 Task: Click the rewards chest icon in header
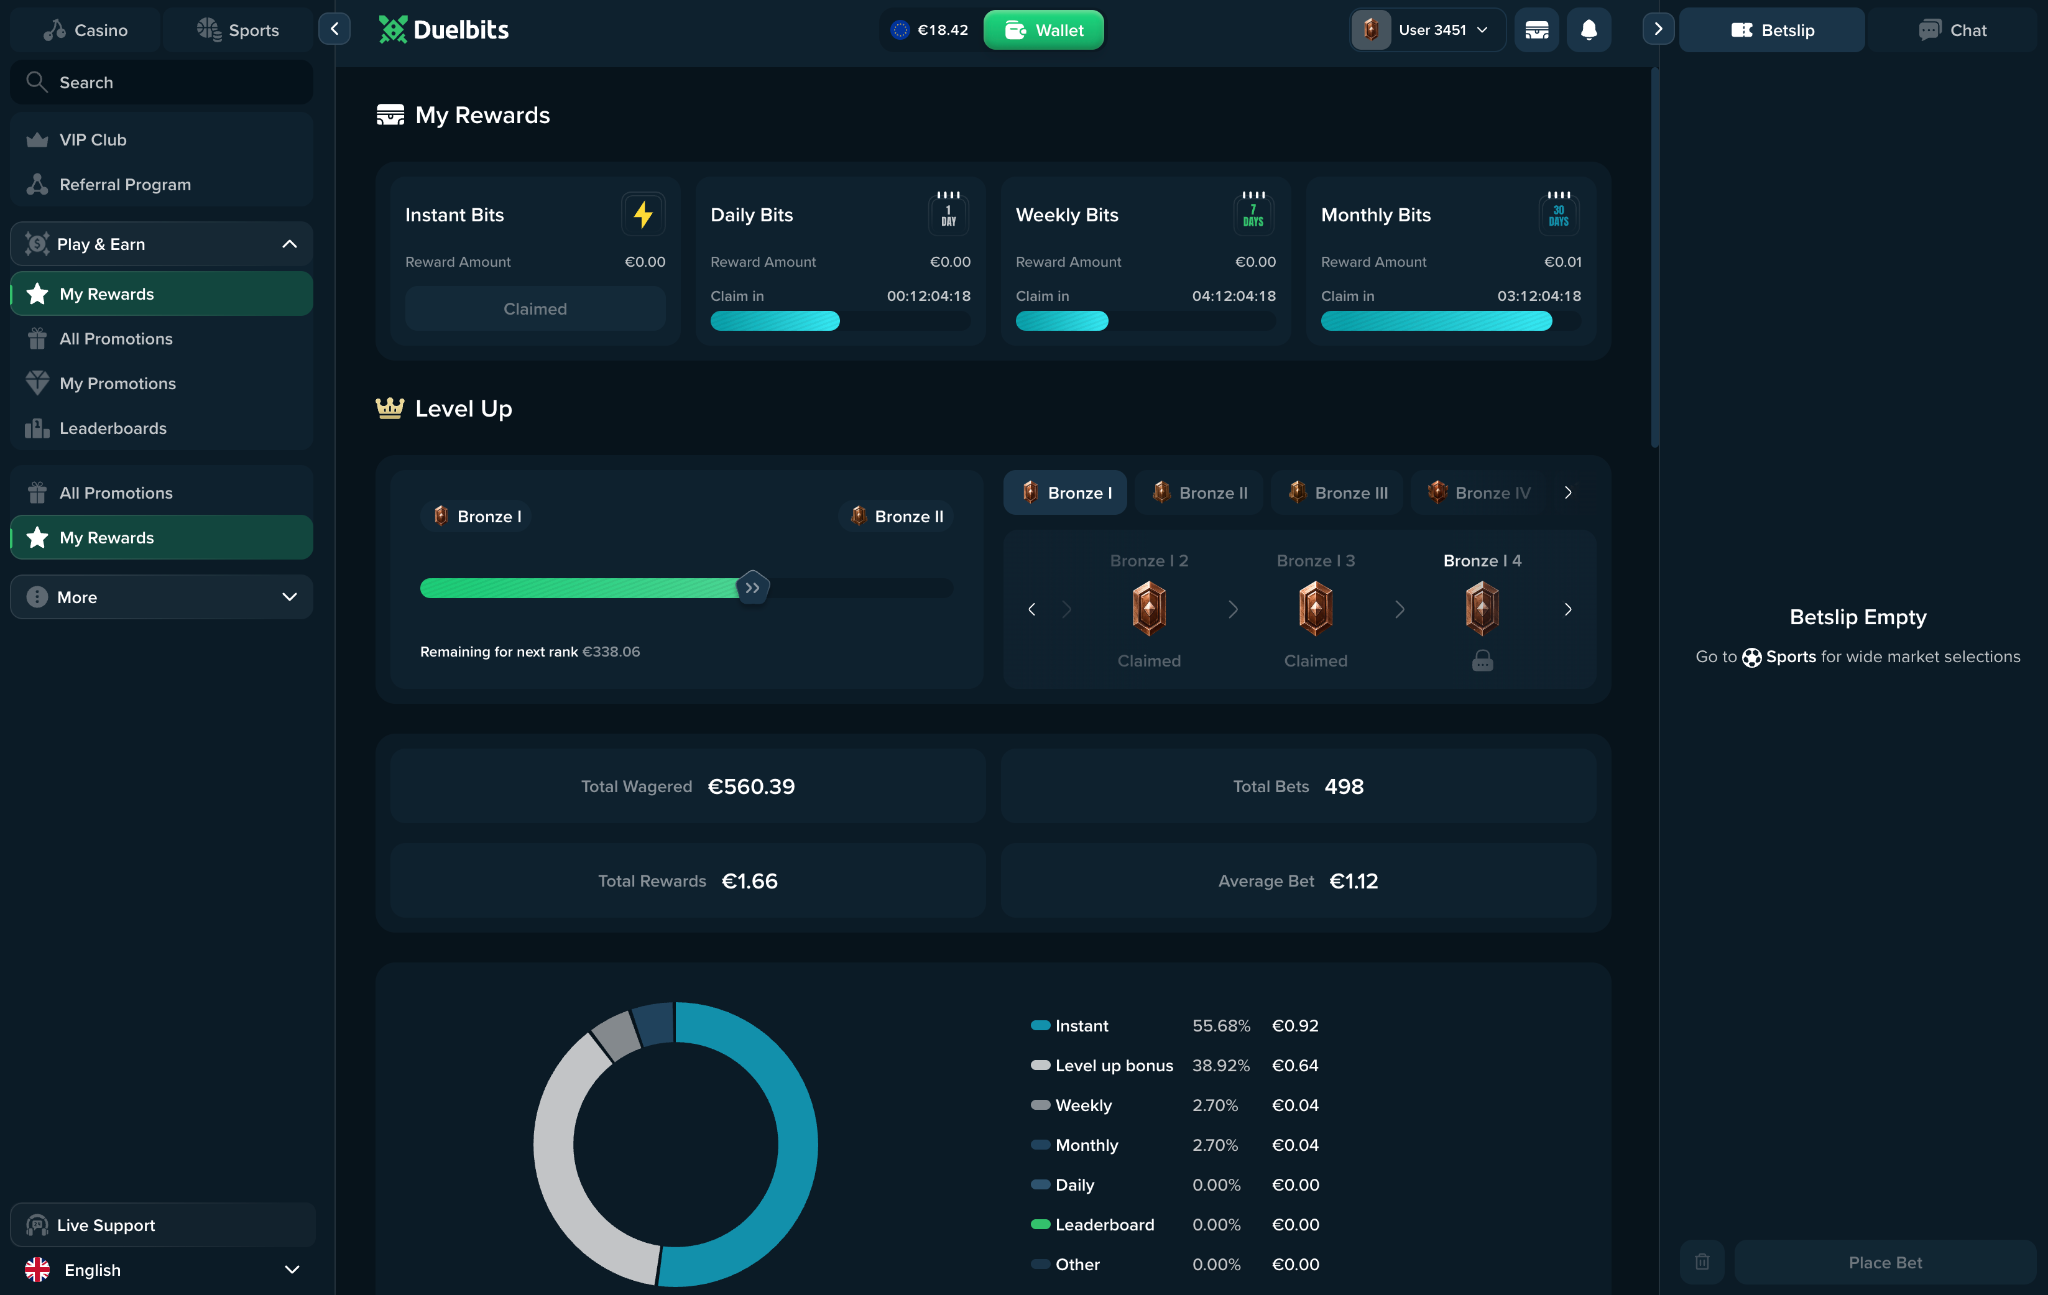point(1536,30)
